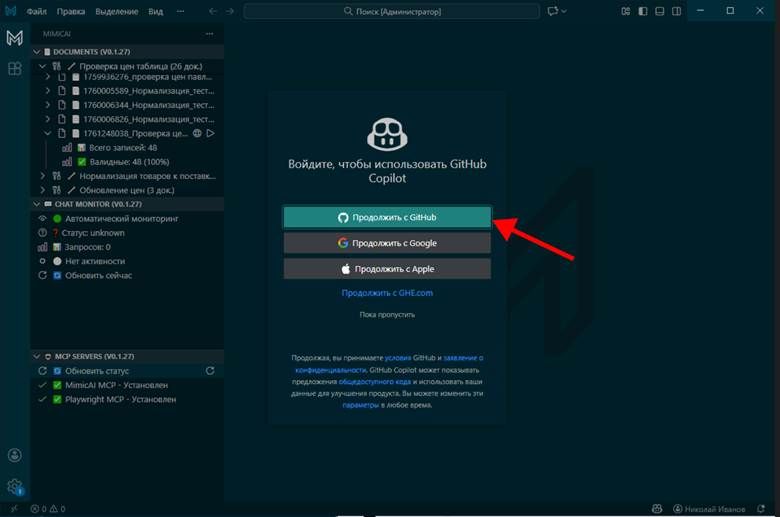Screen dimensions: 780x517
Task: Show errors and warnings count in status bar
Action: [48, 509]
